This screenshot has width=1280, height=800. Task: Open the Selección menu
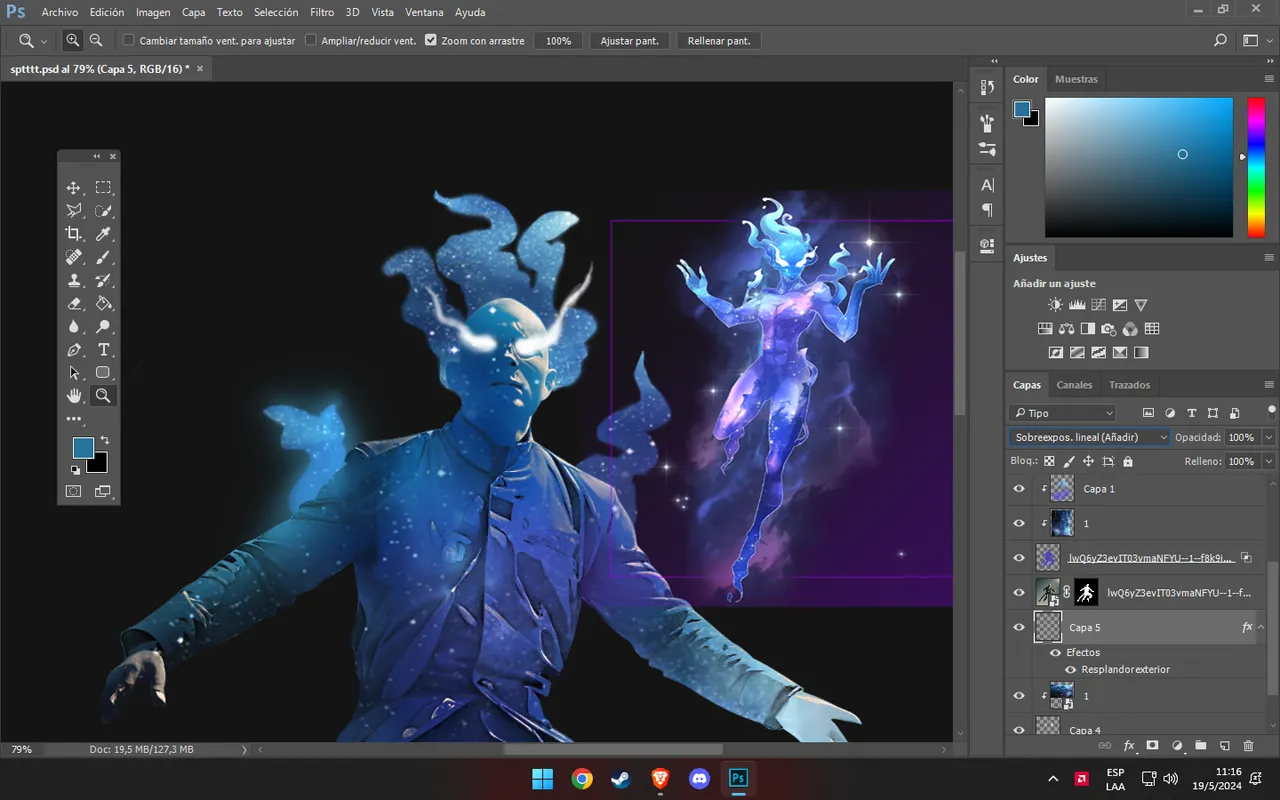(276, 12)
